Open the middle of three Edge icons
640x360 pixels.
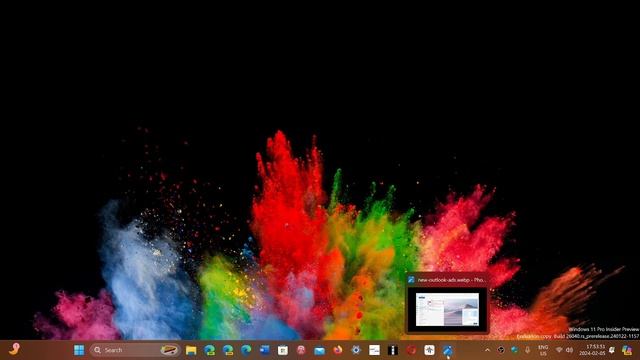(x=228, y=350)
